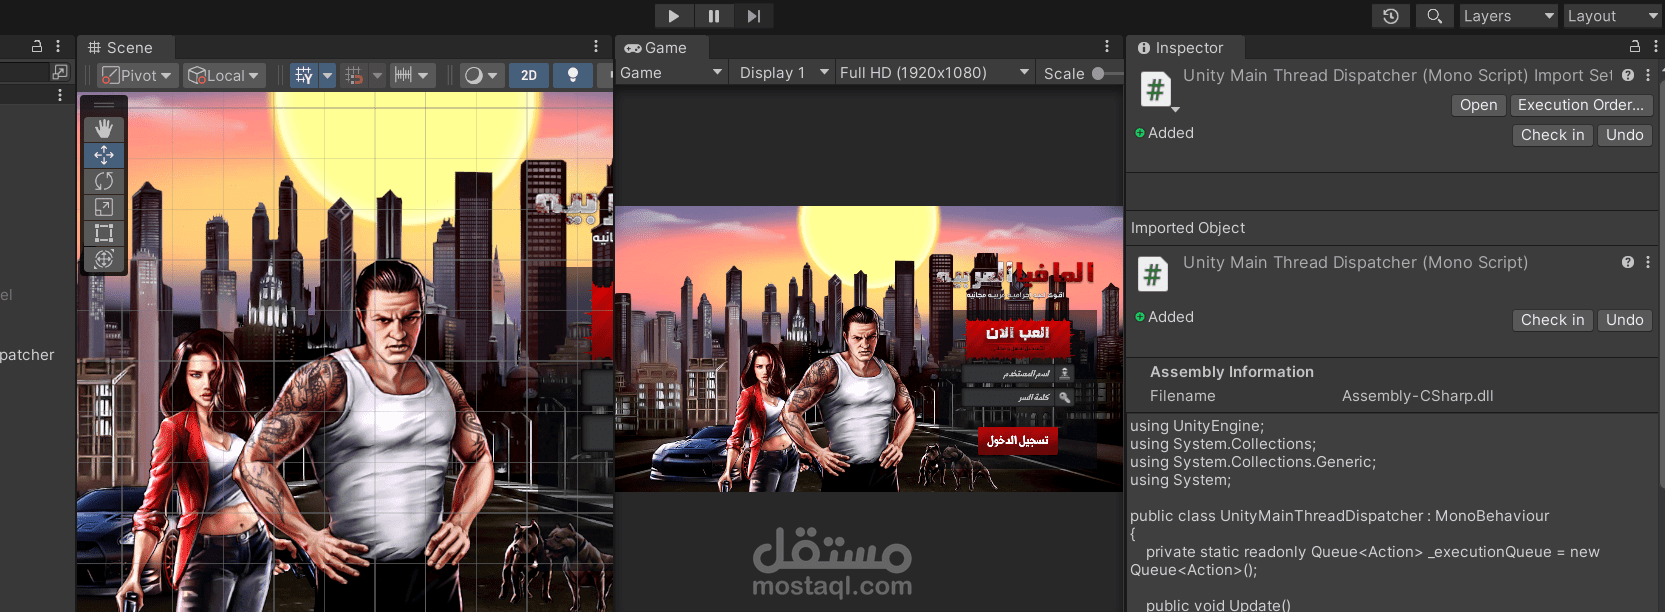Click the green Added icon under Imported Object
The width and height of the screenshot is (1665, 612).
coord(1140,317)
